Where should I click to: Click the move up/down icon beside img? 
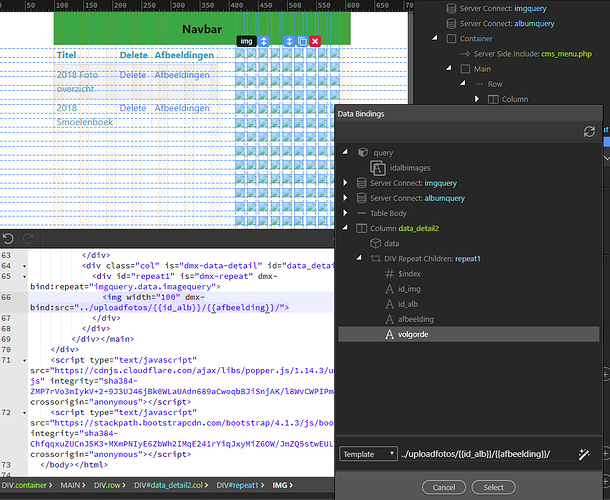pos(264,41)
